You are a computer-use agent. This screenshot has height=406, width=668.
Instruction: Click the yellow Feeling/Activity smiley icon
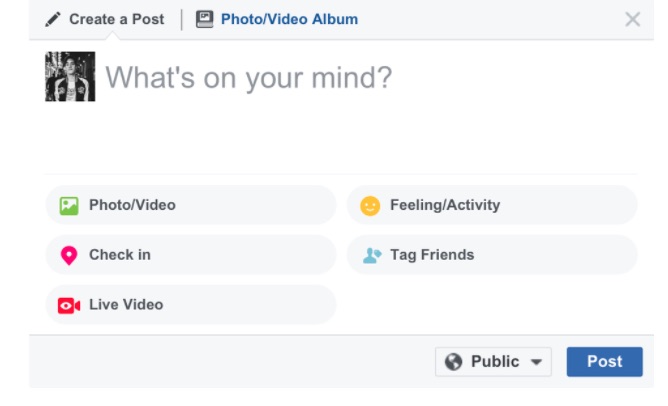pos(370,206)
